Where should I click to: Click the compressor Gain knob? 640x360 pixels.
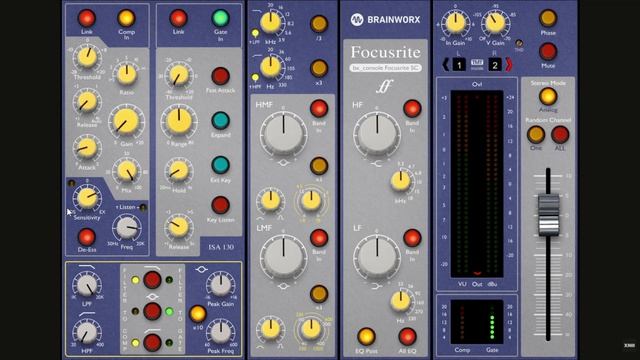click(x=126, y=122)
